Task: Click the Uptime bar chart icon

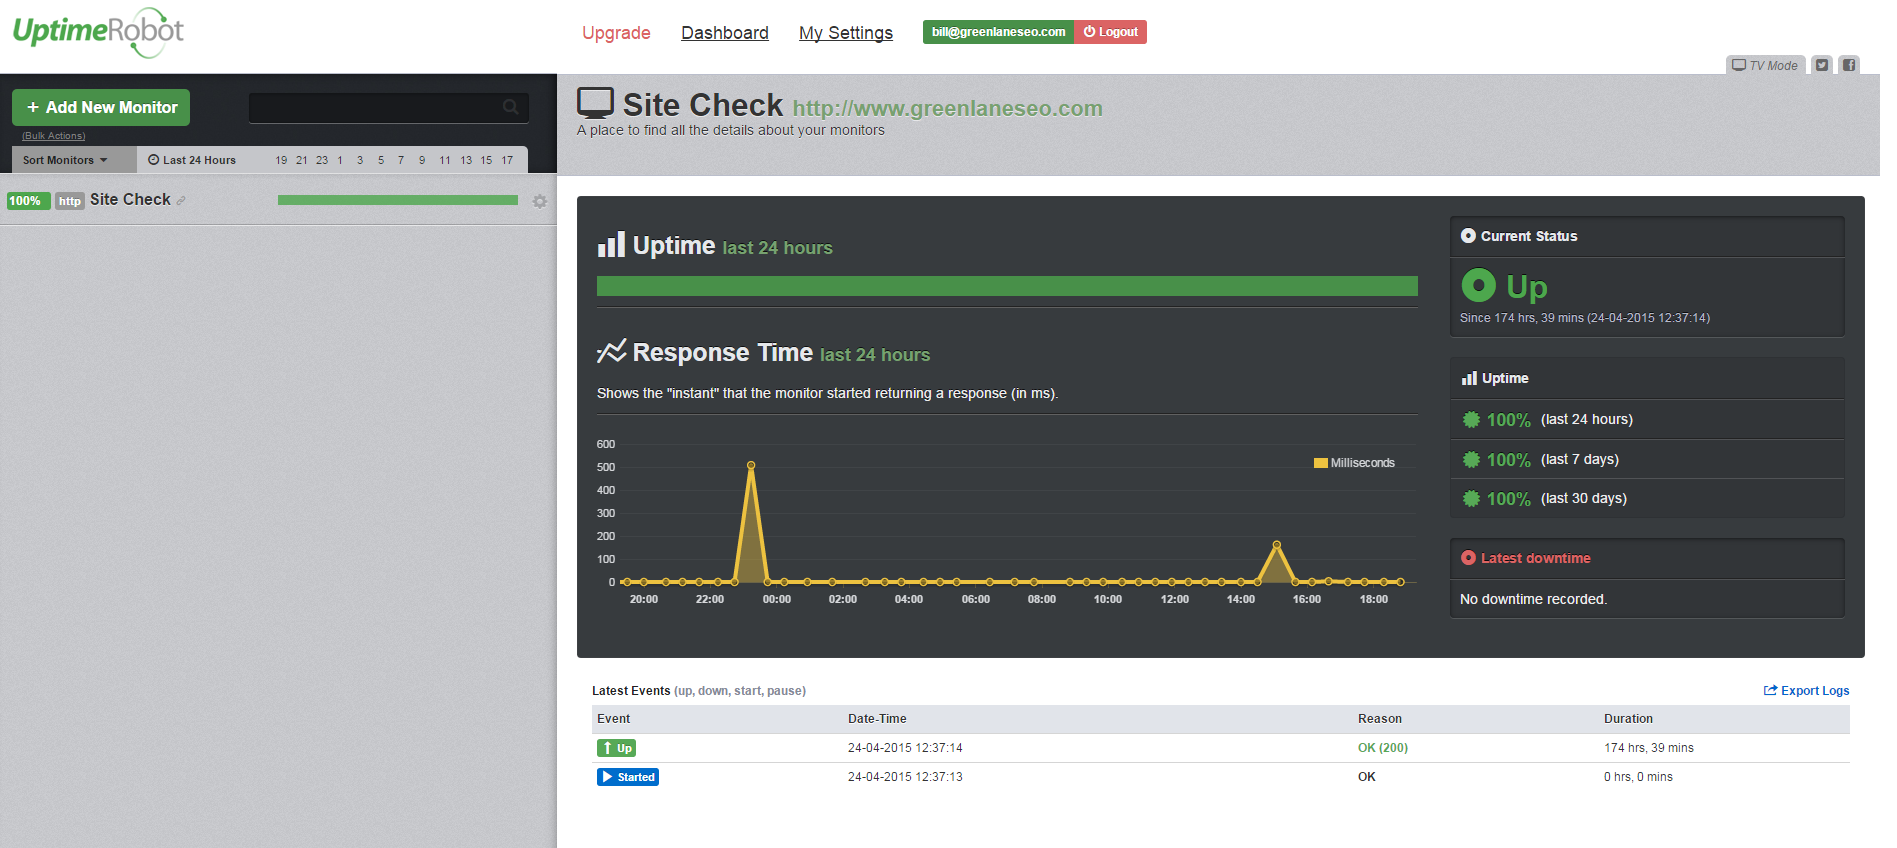Action: 611,245
